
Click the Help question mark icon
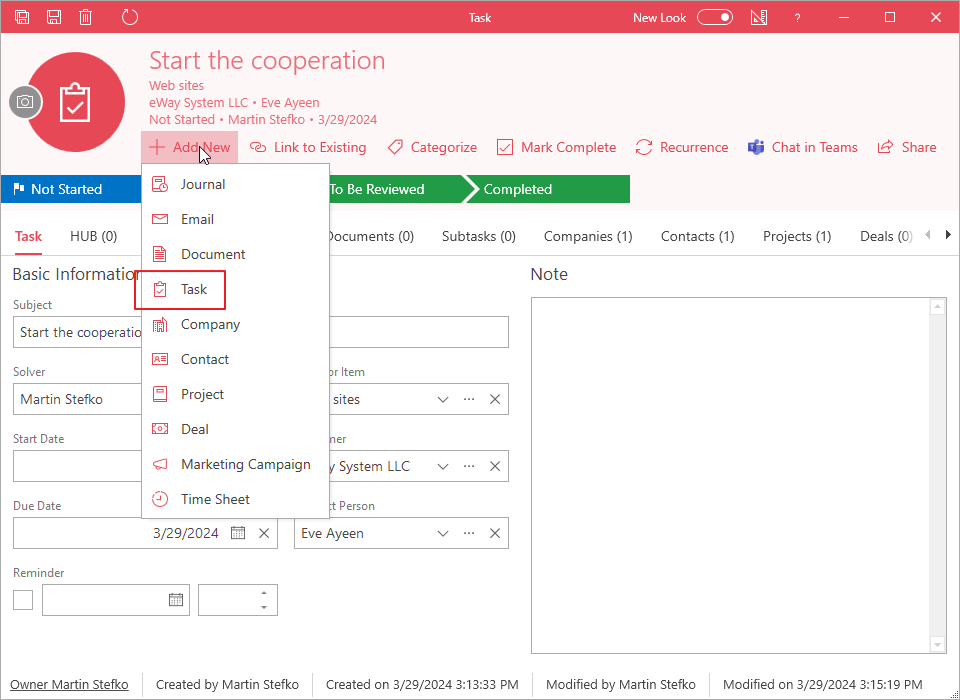[x=797, y=18]
